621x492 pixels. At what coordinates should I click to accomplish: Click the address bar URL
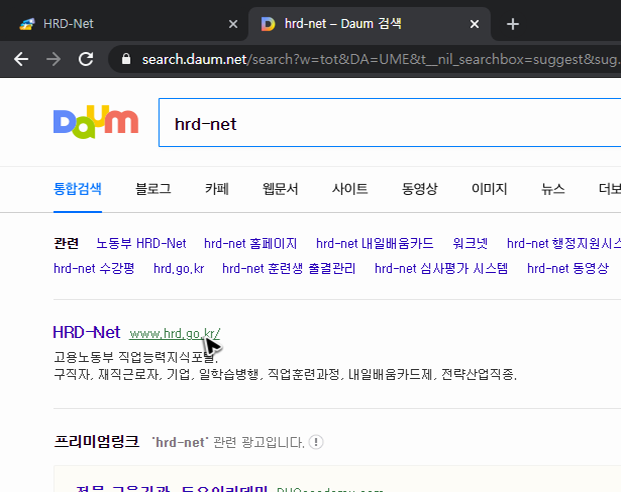pyautogui.click(x=380, y=59)
